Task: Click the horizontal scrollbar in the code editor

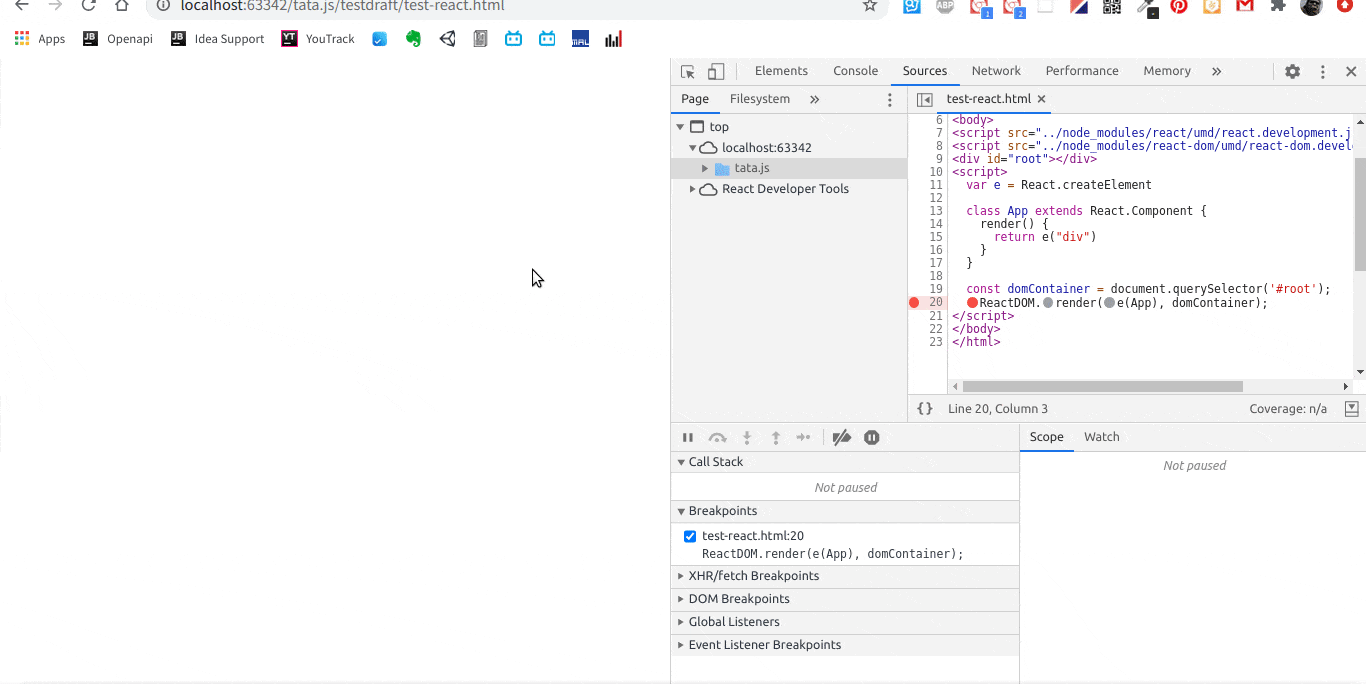Action: coord(1102,387)
